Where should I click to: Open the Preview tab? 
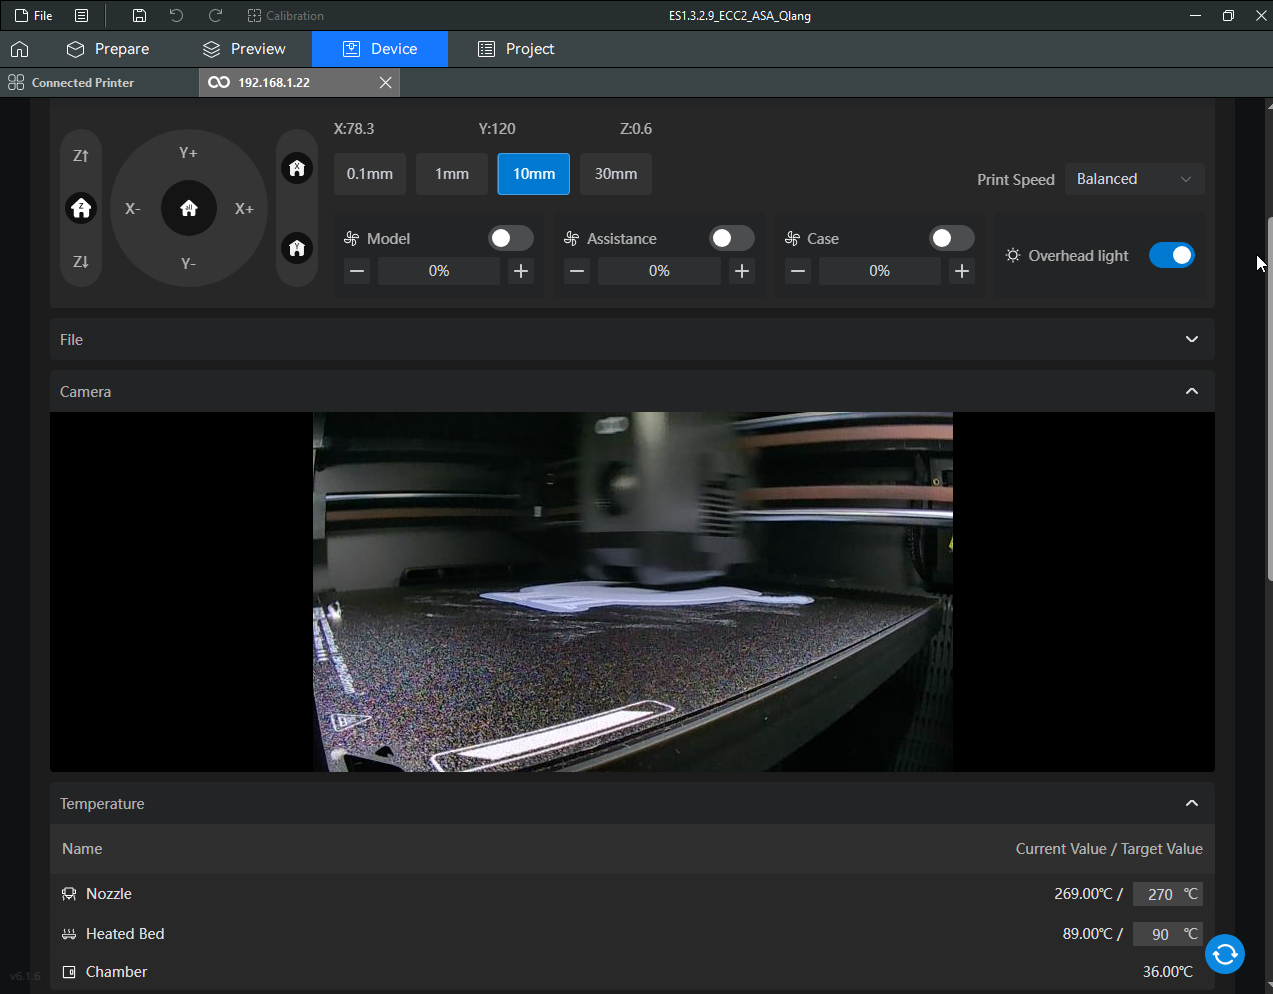click(x=244, y=49)
